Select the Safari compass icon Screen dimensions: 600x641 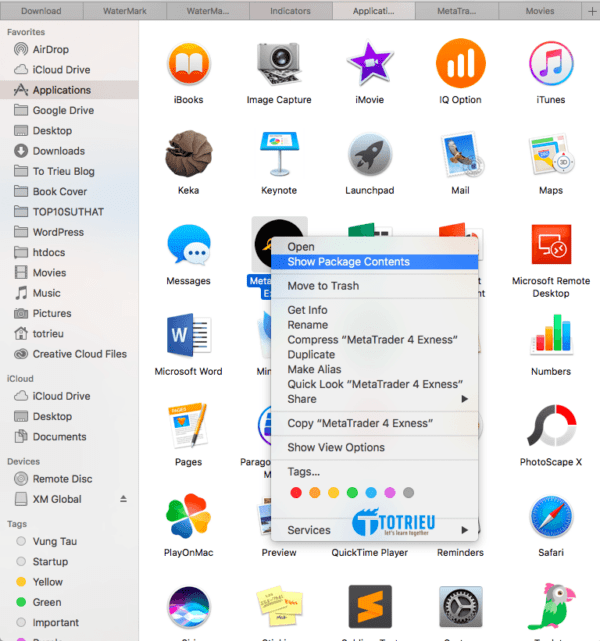(551, 516)
